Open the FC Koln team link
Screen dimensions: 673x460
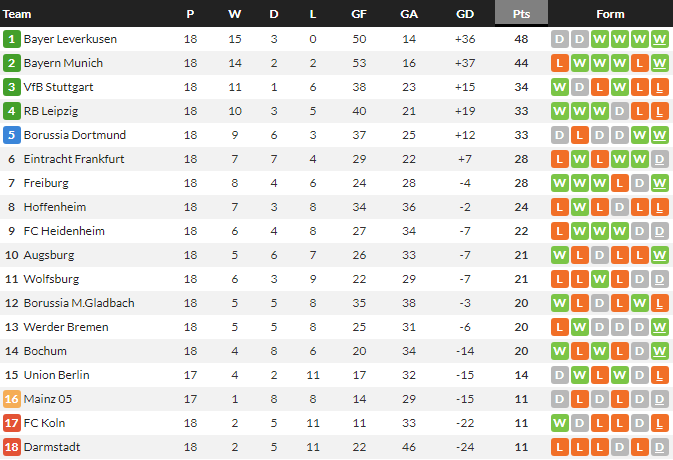point(44,423)
